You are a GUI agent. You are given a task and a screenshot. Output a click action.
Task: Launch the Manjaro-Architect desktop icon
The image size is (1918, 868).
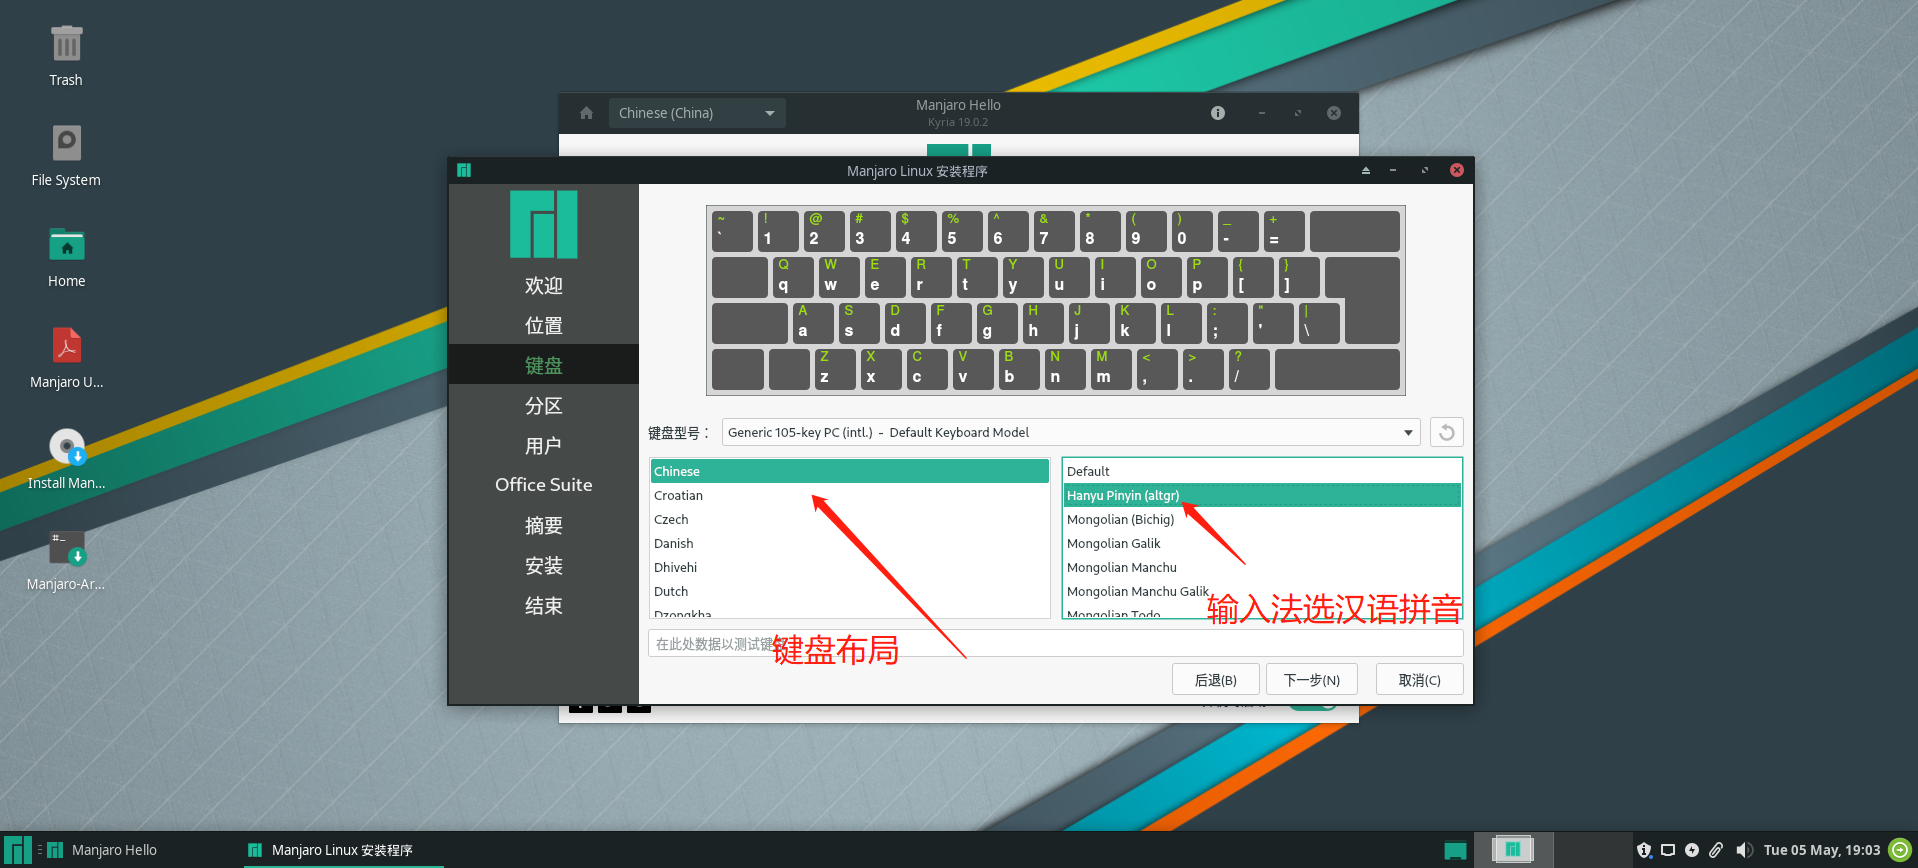tap(66, 548)
